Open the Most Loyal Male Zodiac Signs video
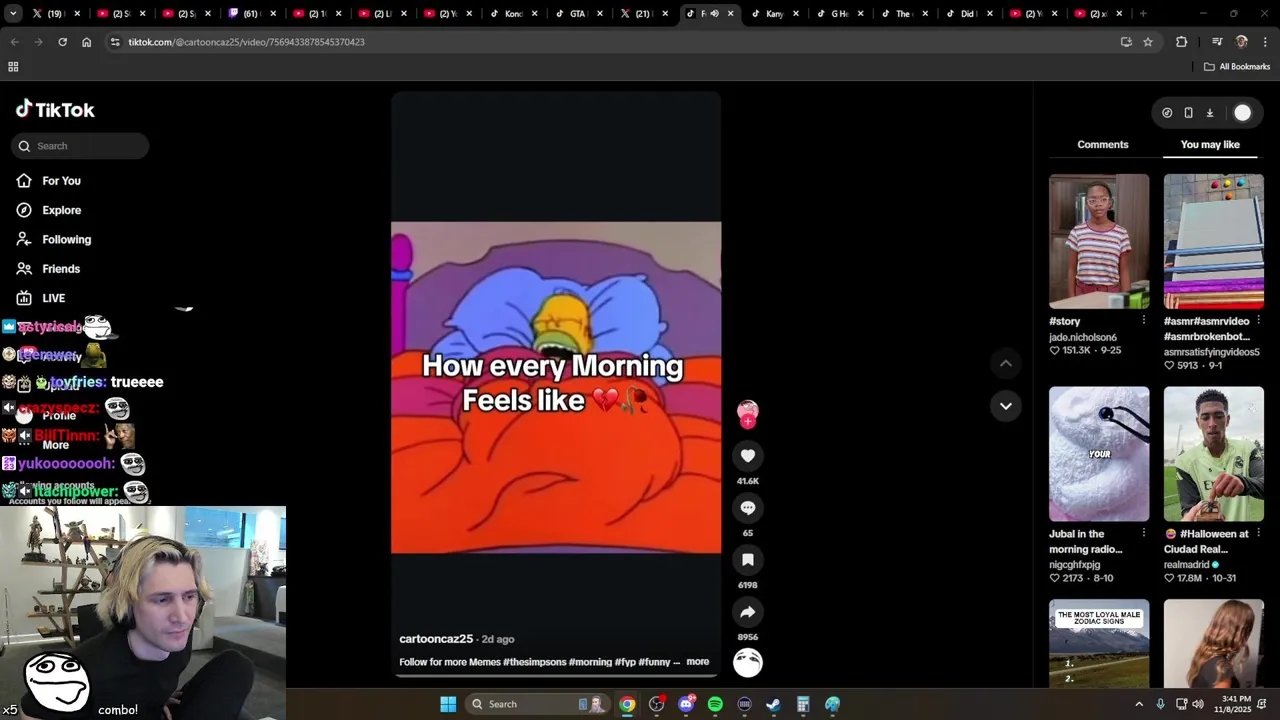The image size is (1280, 720). [1099, 643]
